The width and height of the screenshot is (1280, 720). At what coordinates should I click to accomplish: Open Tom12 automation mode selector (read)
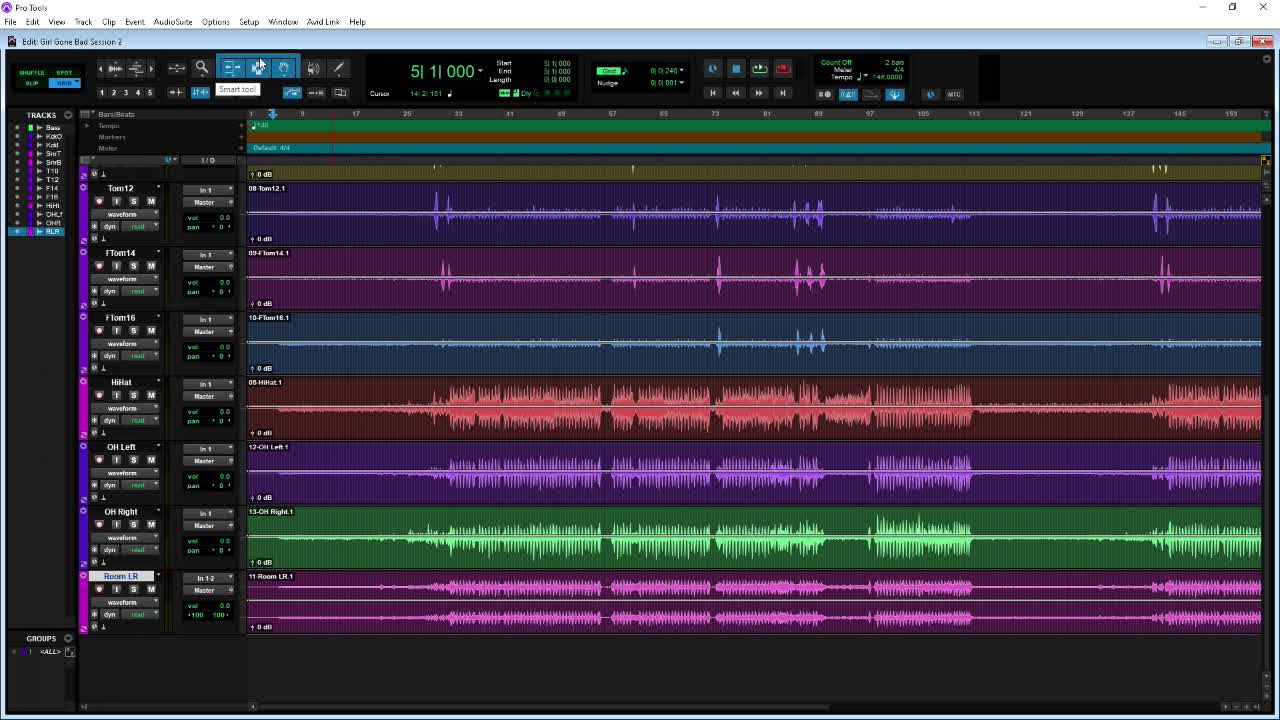point(140,226)
